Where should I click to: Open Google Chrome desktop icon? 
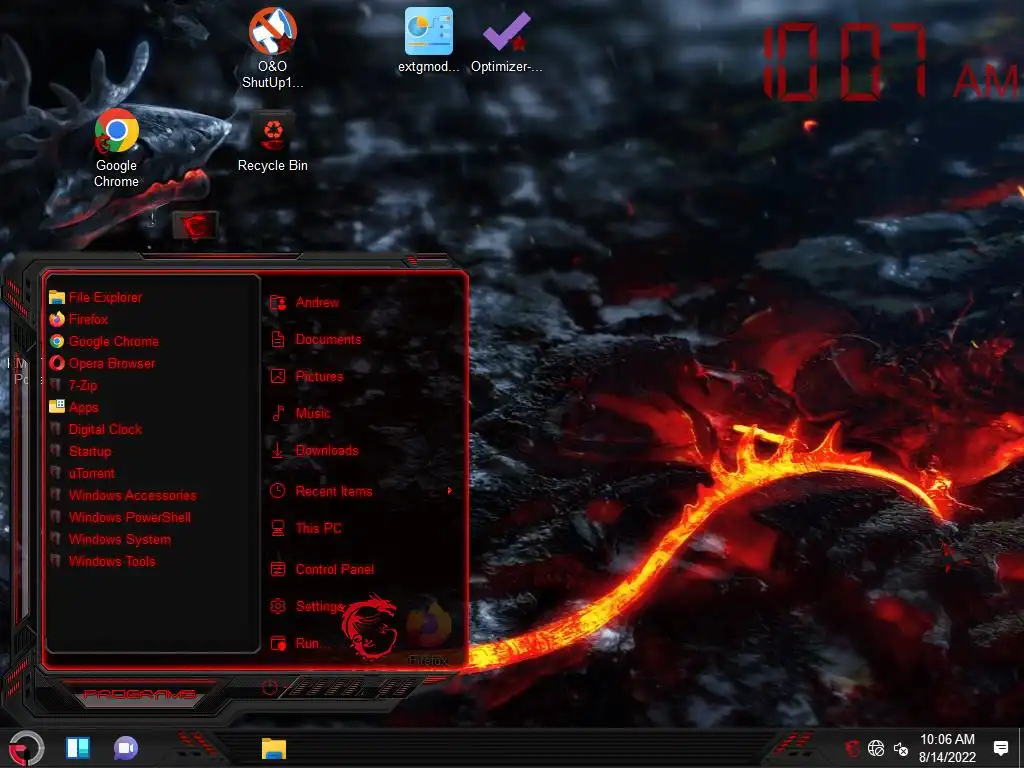click(116, 148)
